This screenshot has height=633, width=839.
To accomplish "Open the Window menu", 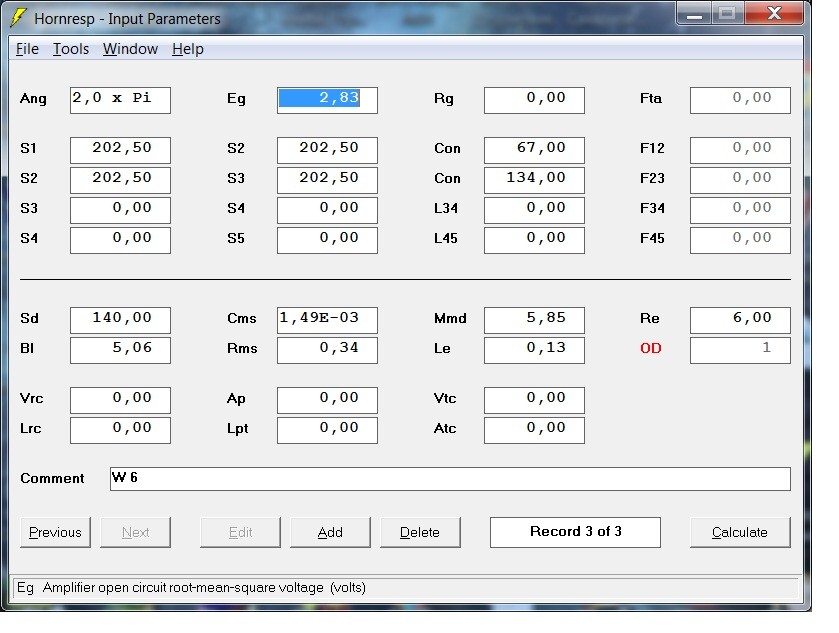I will coord(130,49).
